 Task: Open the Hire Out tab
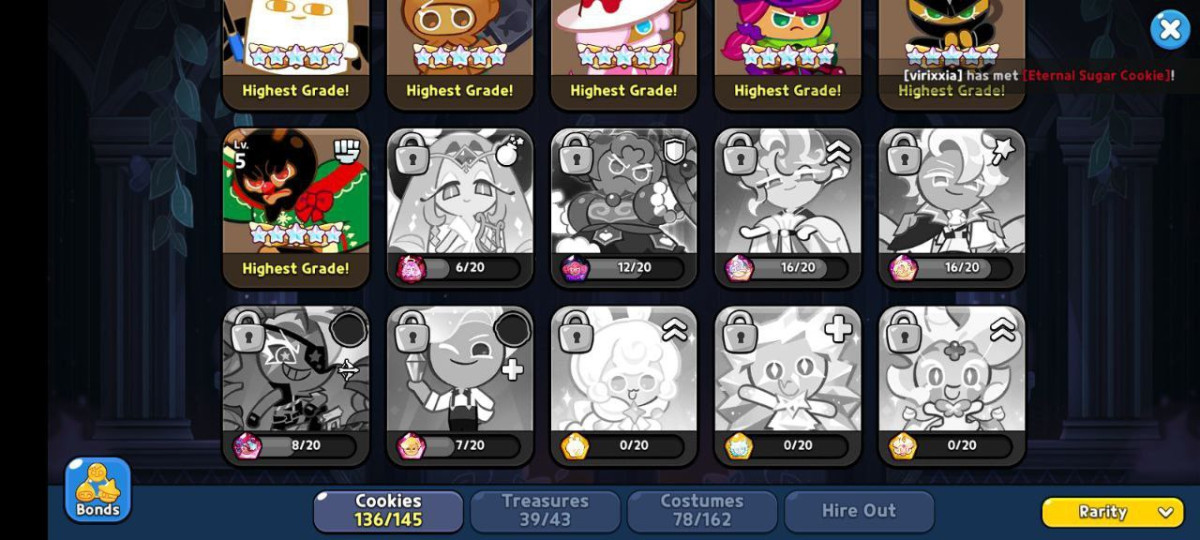(x=859, y=510)
